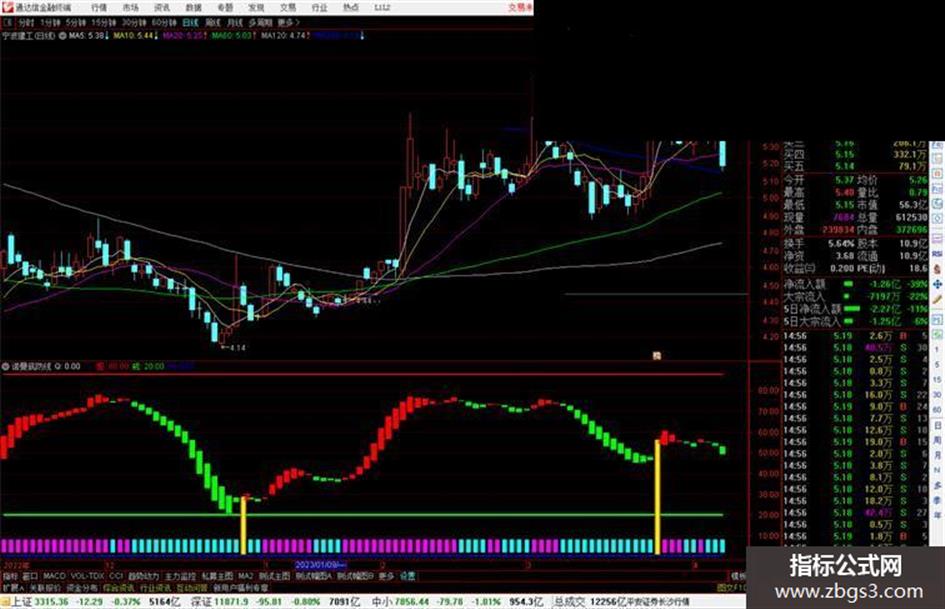Viewport: 945px width, 609px height.
Task: Switch chart to 15分钟 period
Action: point(104,22)
